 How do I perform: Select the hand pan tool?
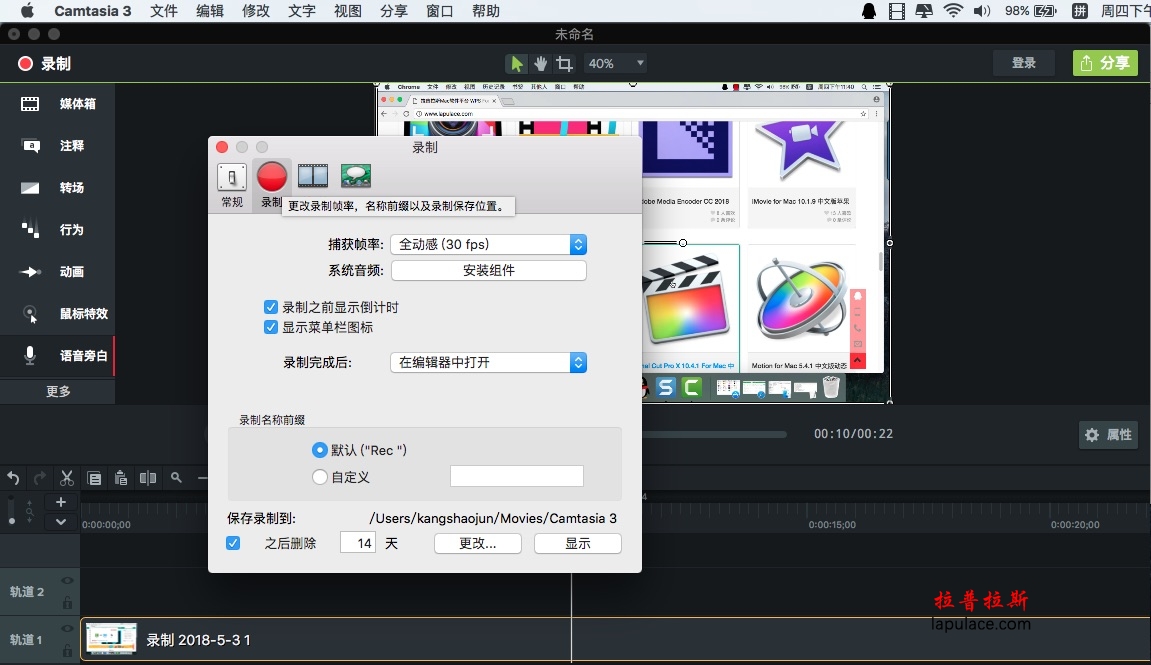pos(541,64)
